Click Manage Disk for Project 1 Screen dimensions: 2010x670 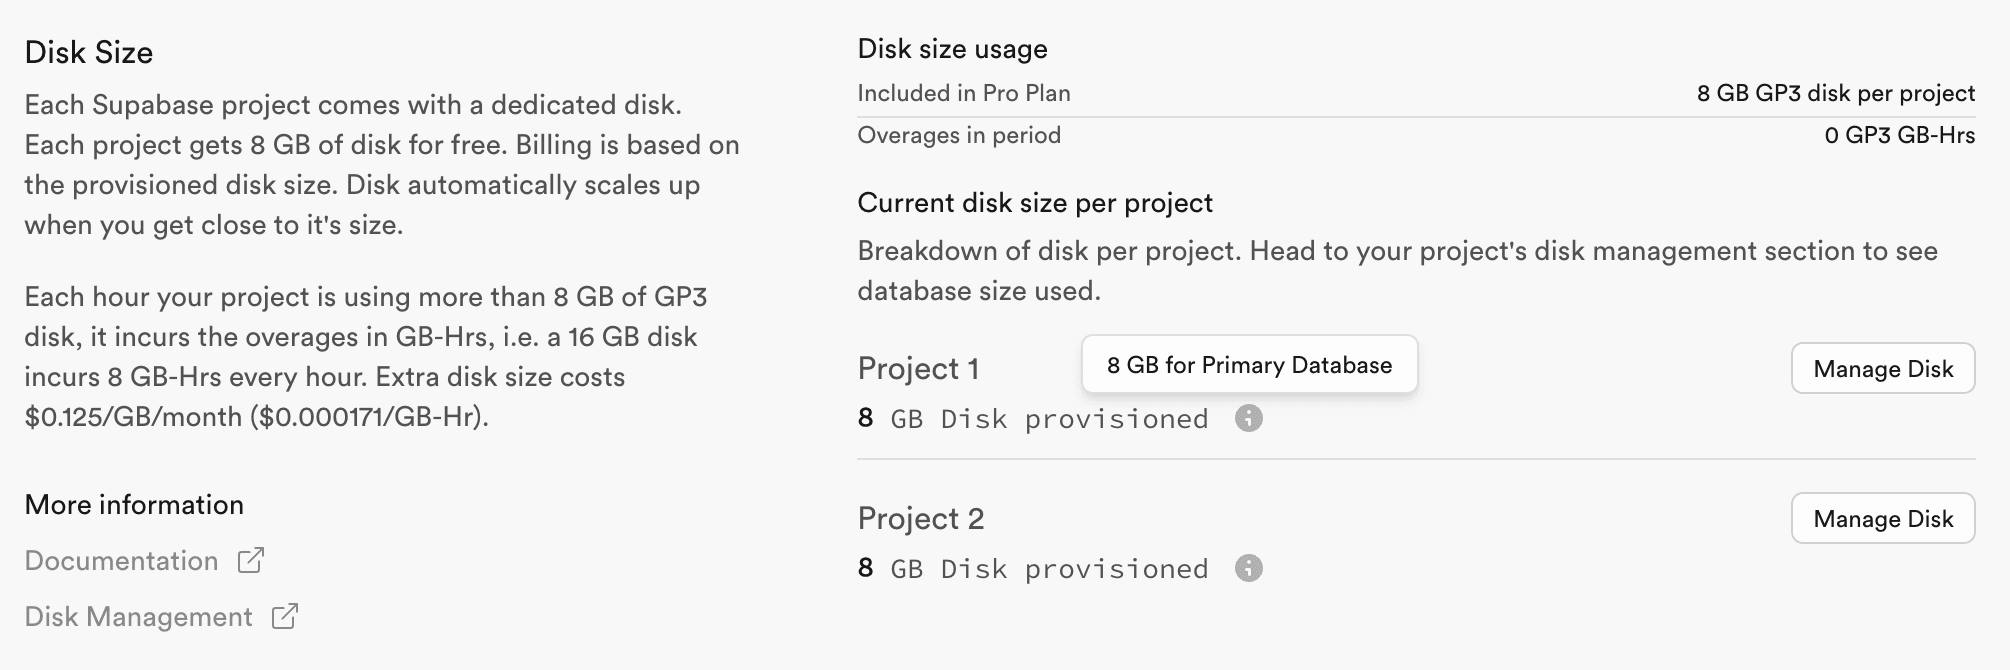[x=1883, y=368]
